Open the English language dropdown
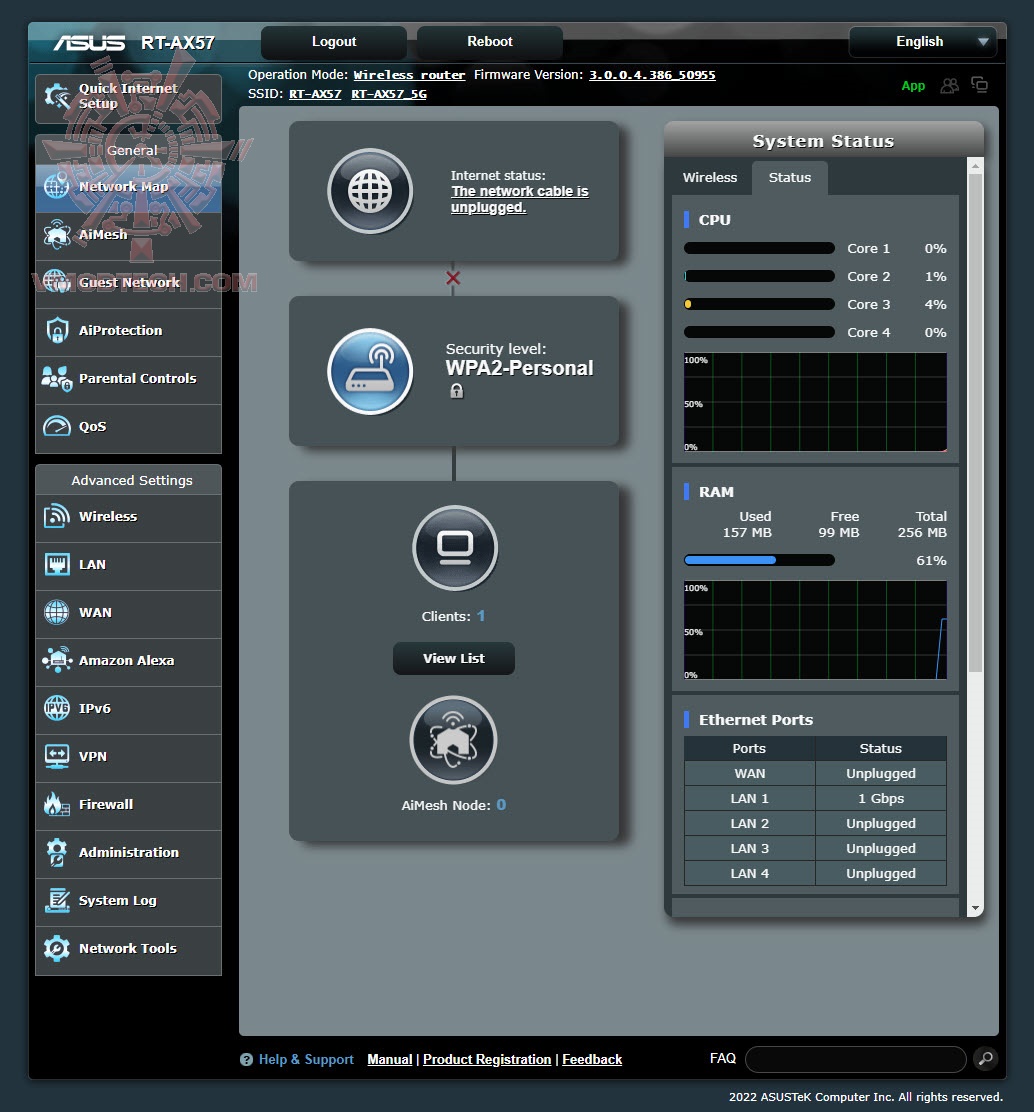Screen dimensions: 1034x1112 [923, 42]
